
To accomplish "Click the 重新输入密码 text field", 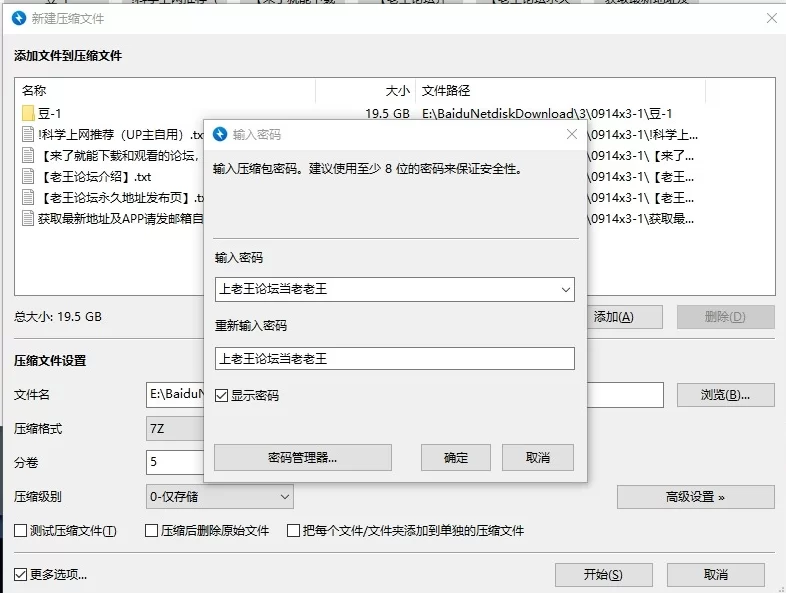I will (395, 359).
